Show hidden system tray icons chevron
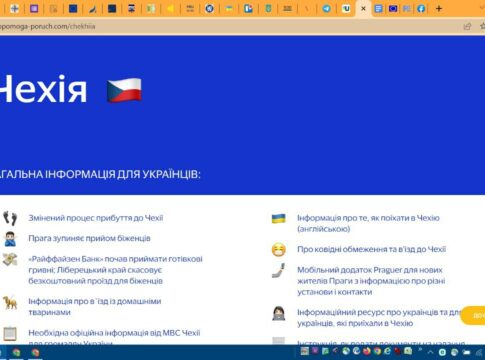The width and height of the screenshot is (485, 360). (x=430, y=352)
